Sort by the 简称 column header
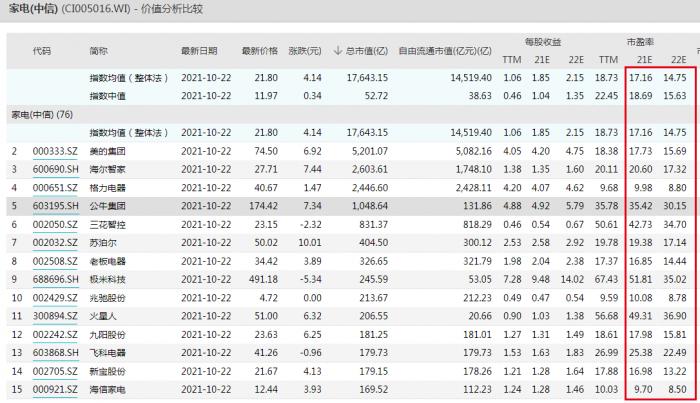 pyautogui.click(x=99, y=51)
